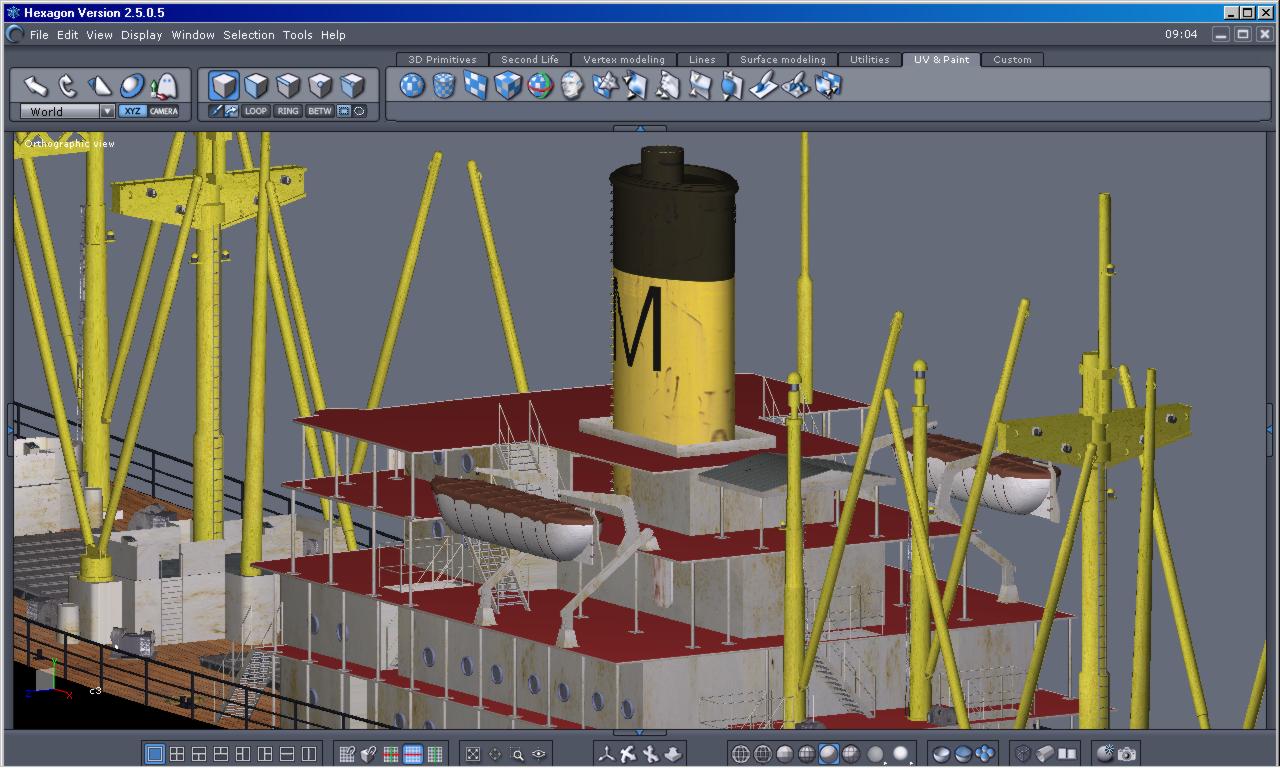Screen dimensions: 1280x768
Task: Switch to the third cube selection mode
Action: [x=289, y=85]
